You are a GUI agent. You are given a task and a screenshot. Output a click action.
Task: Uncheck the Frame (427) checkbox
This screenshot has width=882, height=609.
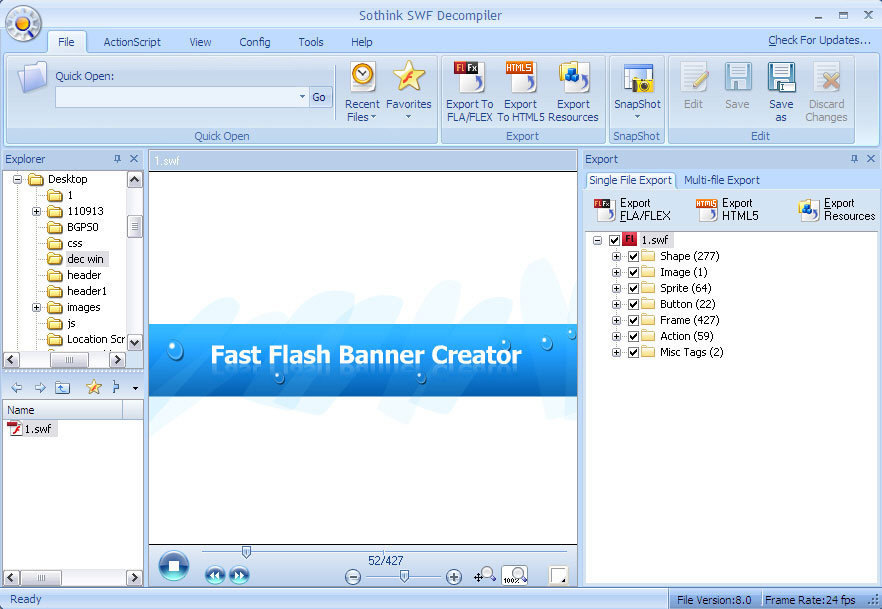click(x=633, y=321)
